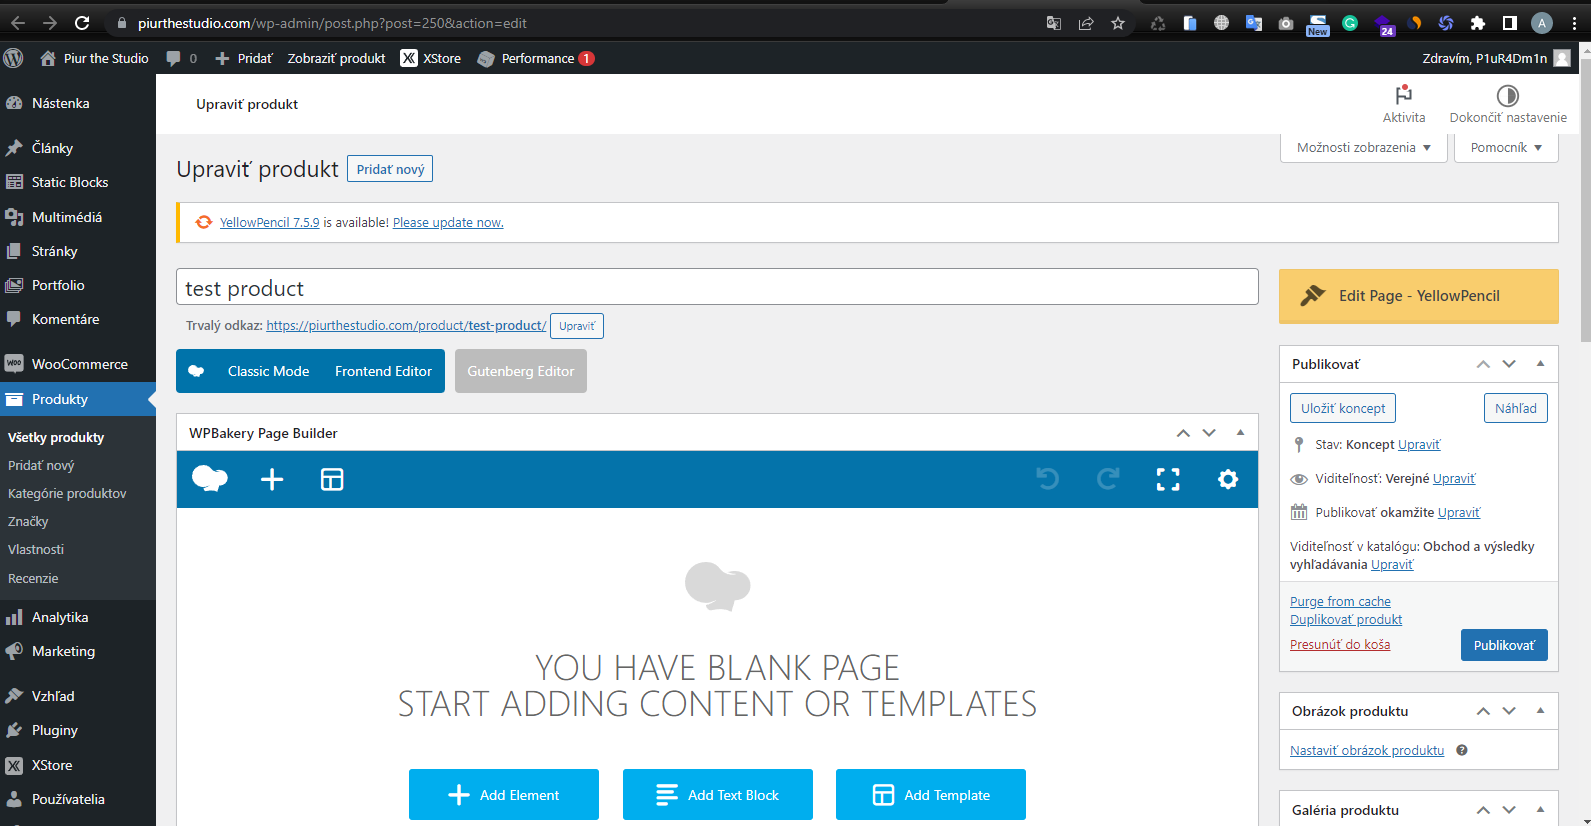
Task: Open WPBakery page settings gear
Action: pos(1228,480)
